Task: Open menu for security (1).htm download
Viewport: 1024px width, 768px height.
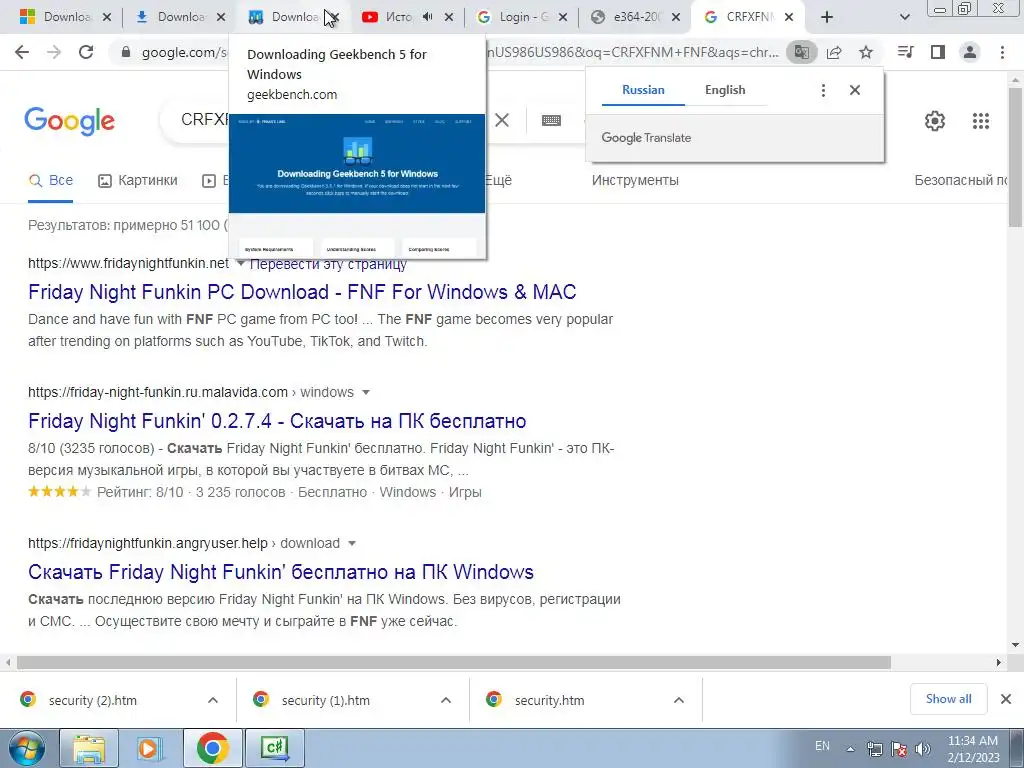Action: tap(446, 700)
